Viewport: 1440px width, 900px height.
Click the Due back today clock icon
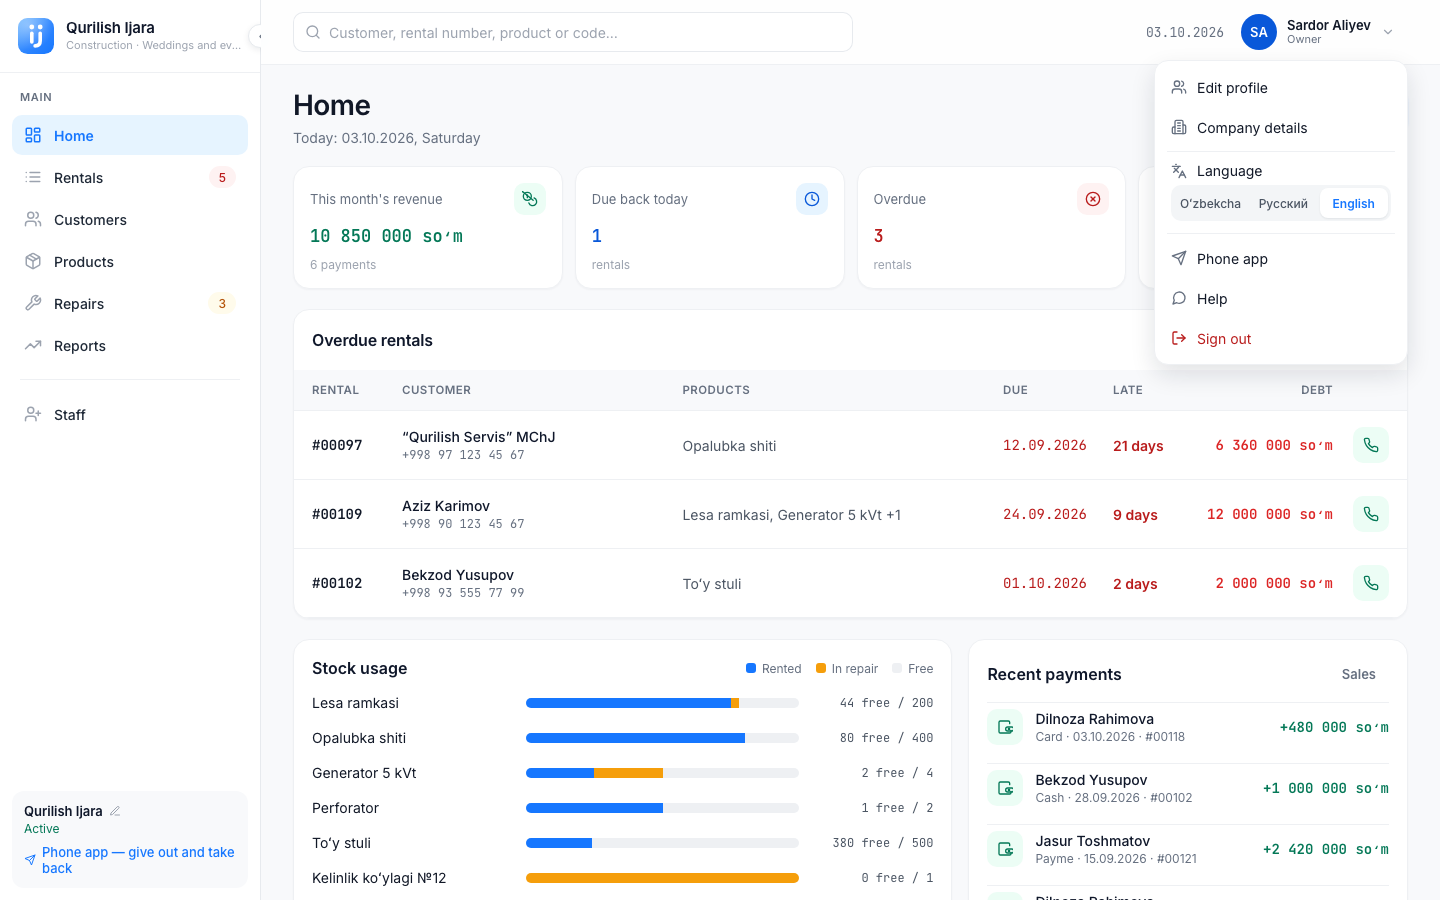[812, 199]
